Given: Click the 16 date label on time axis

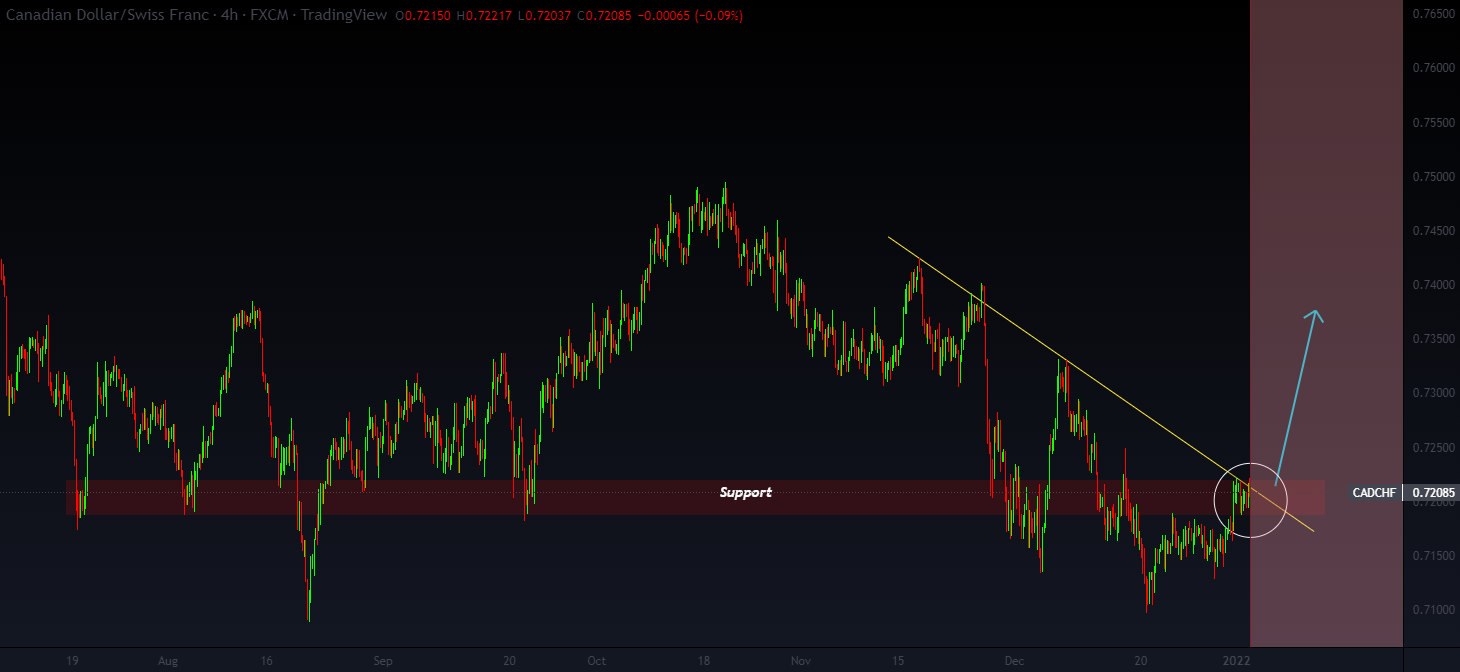Looking at the screenshot, I should tap(266, 661).
